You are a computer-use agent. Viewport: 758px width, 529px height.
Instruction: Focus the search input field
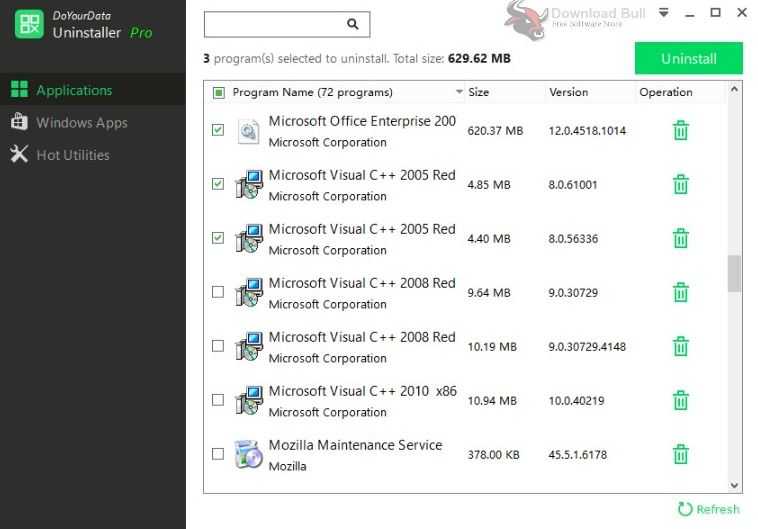287,24
